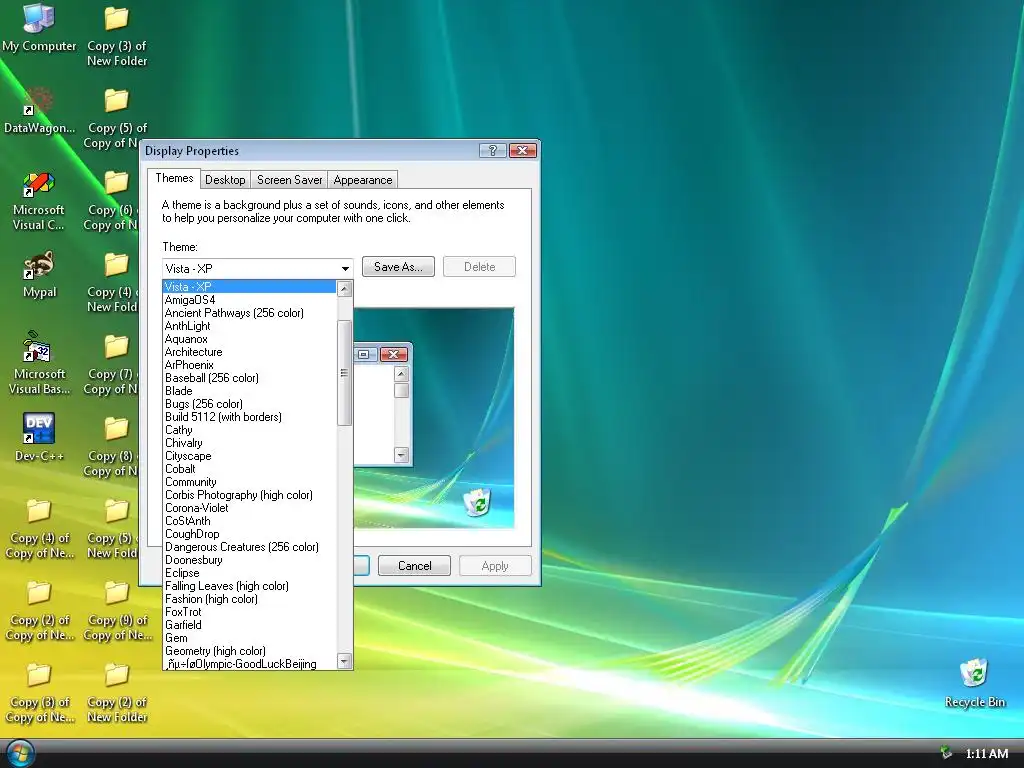Open the Appearance tab
Screen dimensions: 1024x768
tap(362, 180)
